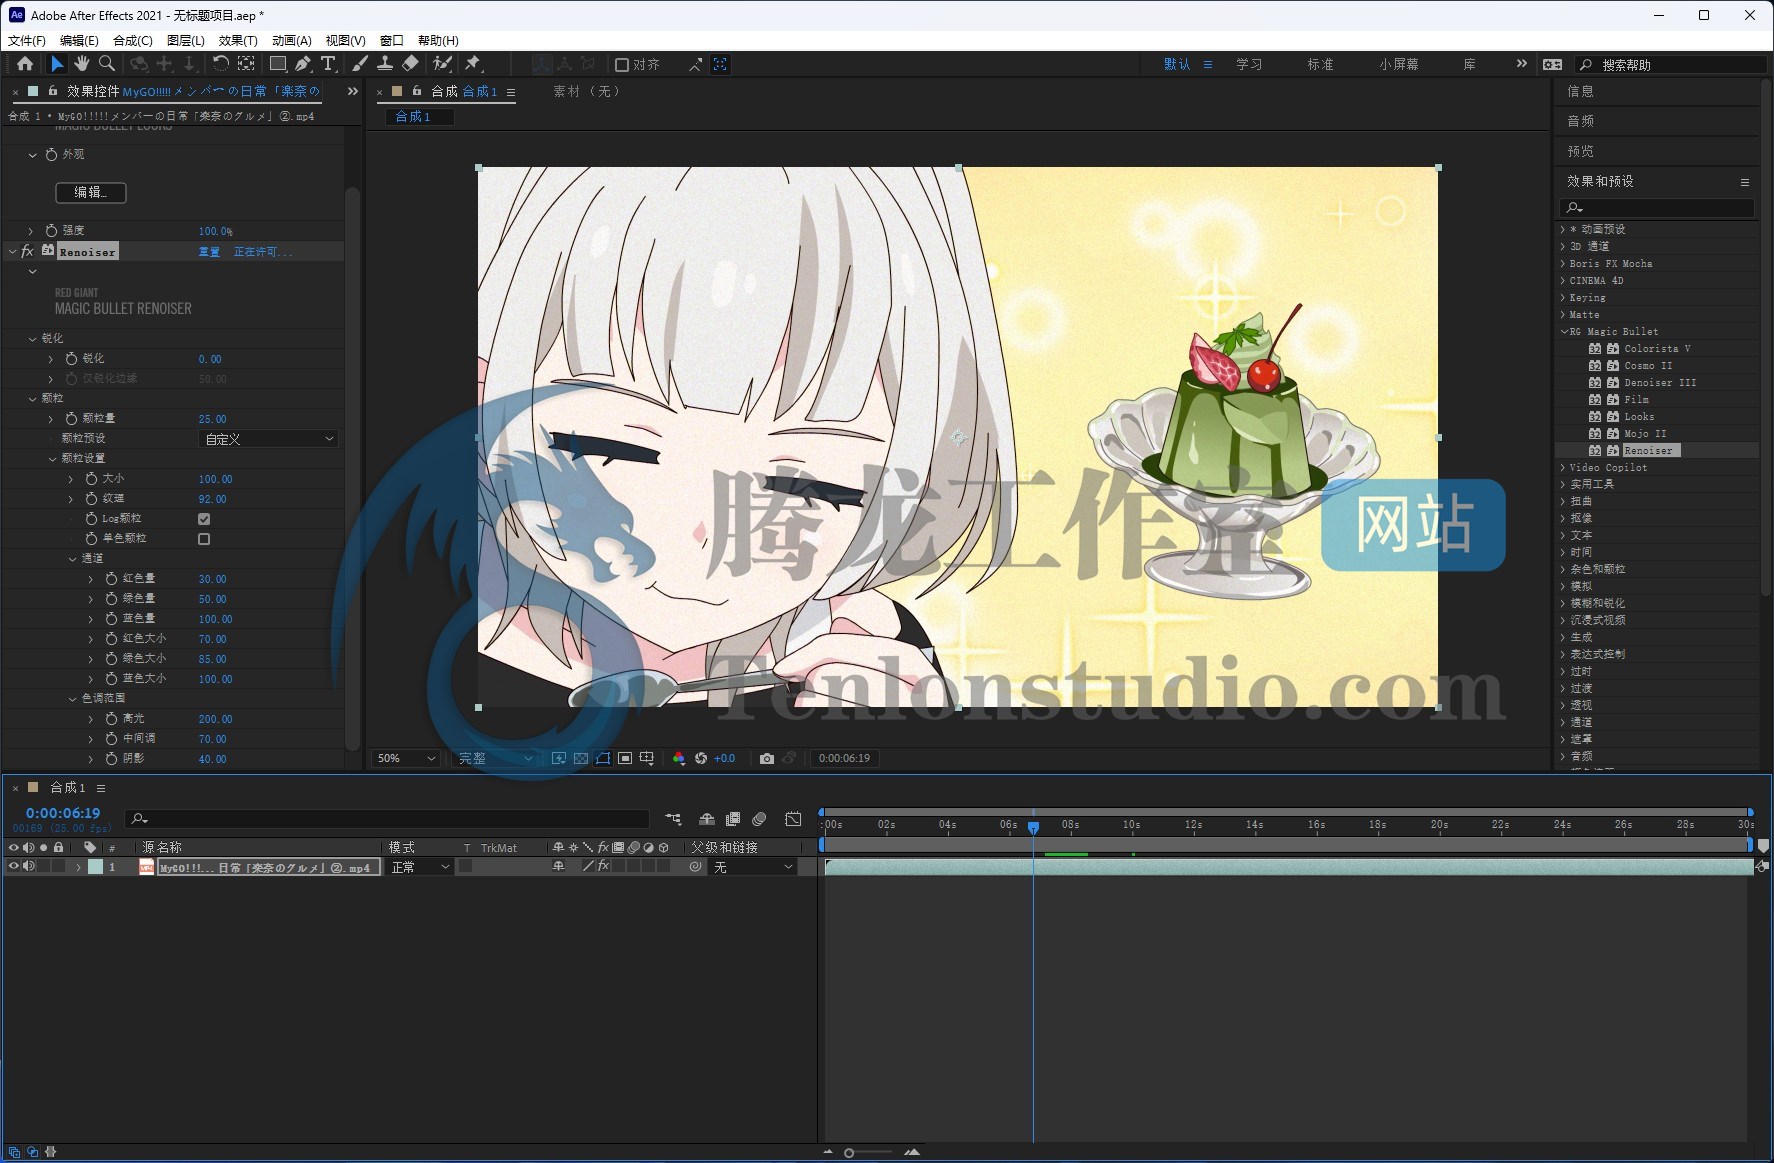This screenshot has width=1774, height=1163.
Task: Select the Pen tool
Action: point(303,64)
